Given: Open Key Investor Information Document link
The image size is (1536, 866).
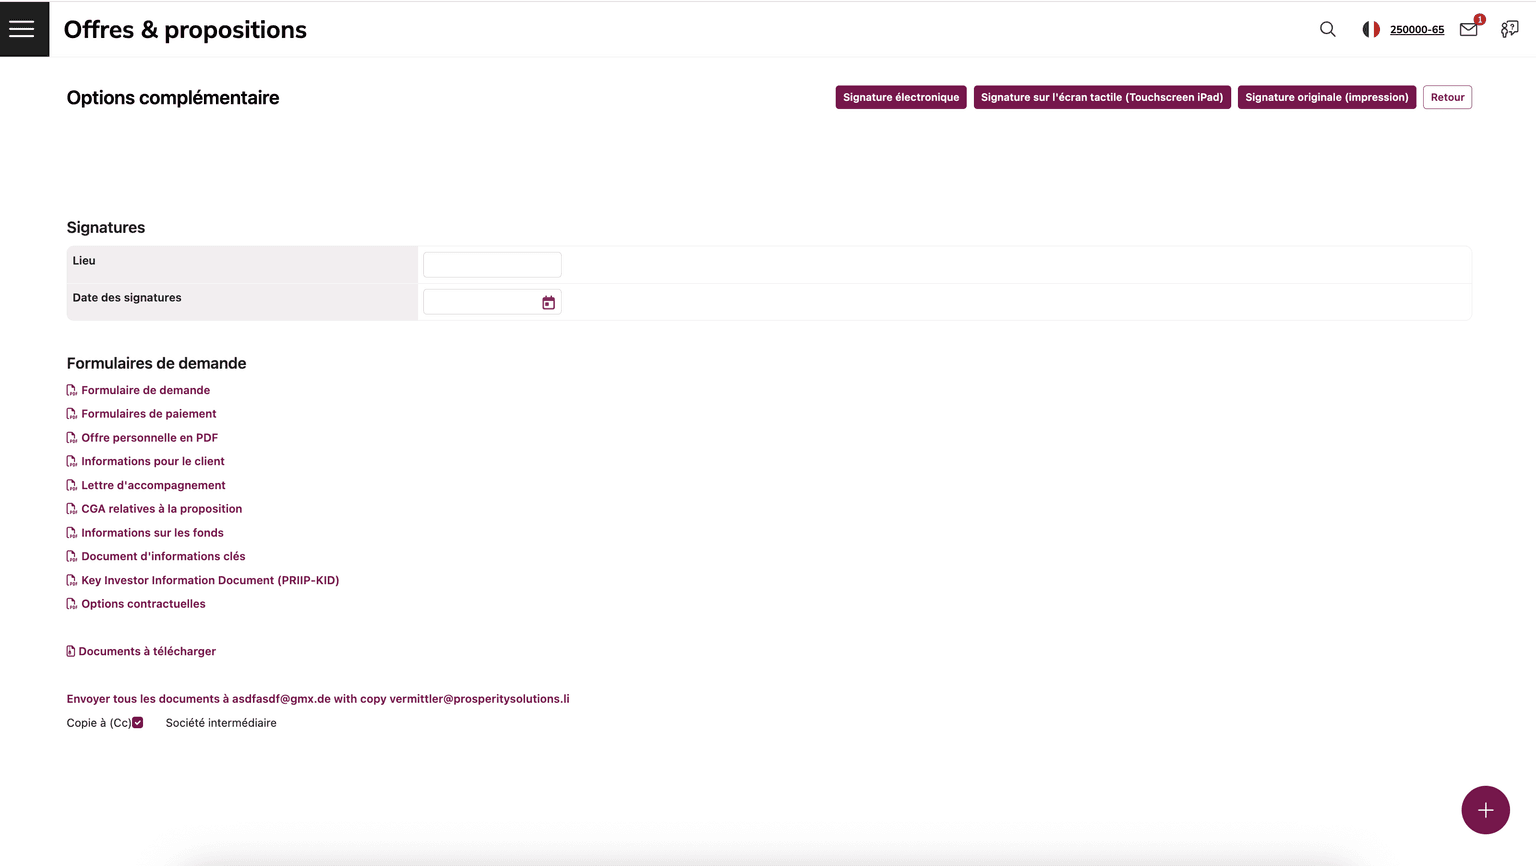Looking at the screenshot, I should coord(210,580).
